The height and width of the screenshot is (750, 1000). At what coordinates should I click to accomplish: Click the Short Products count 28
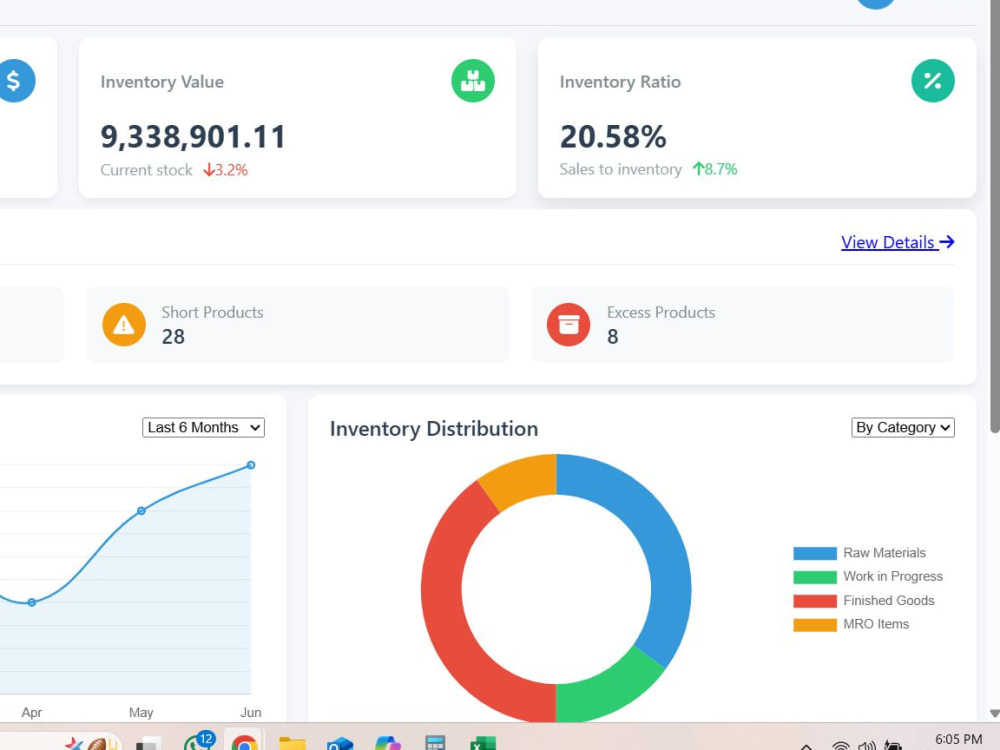click(x=173, y=337)
